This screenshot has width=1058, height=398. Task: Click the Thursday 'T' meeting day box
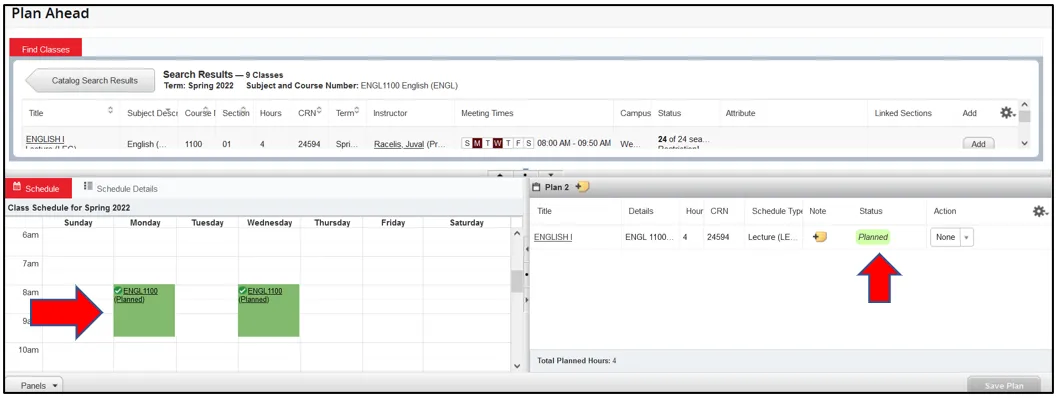coord(509,143)
